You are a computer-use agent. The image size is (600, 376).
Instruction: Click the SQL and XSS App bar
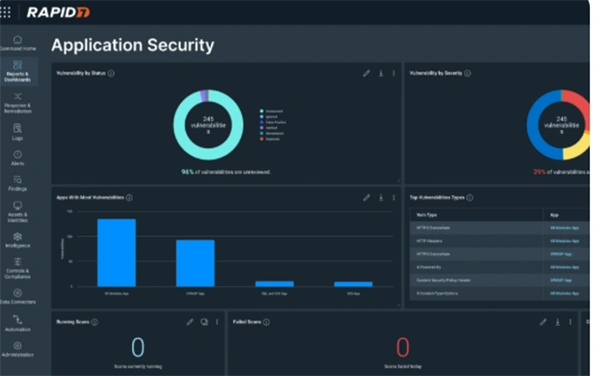coord(275,284)
